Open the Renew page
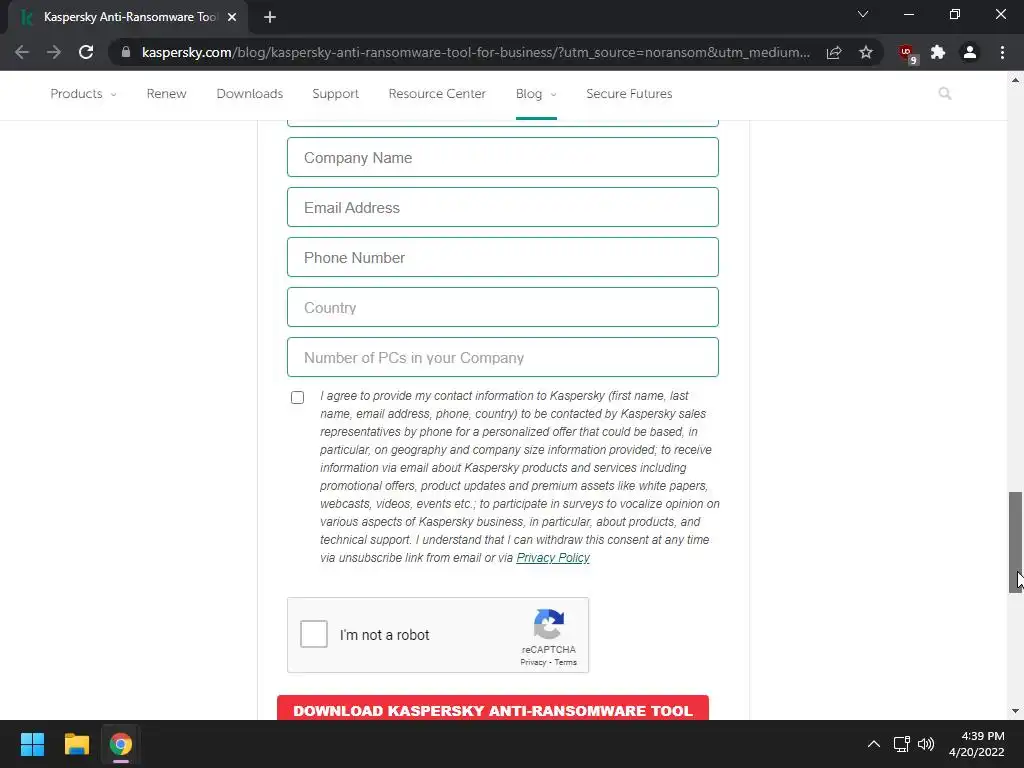The width and height of the screenshot is (1024, 768). click(x=167, y=93)
